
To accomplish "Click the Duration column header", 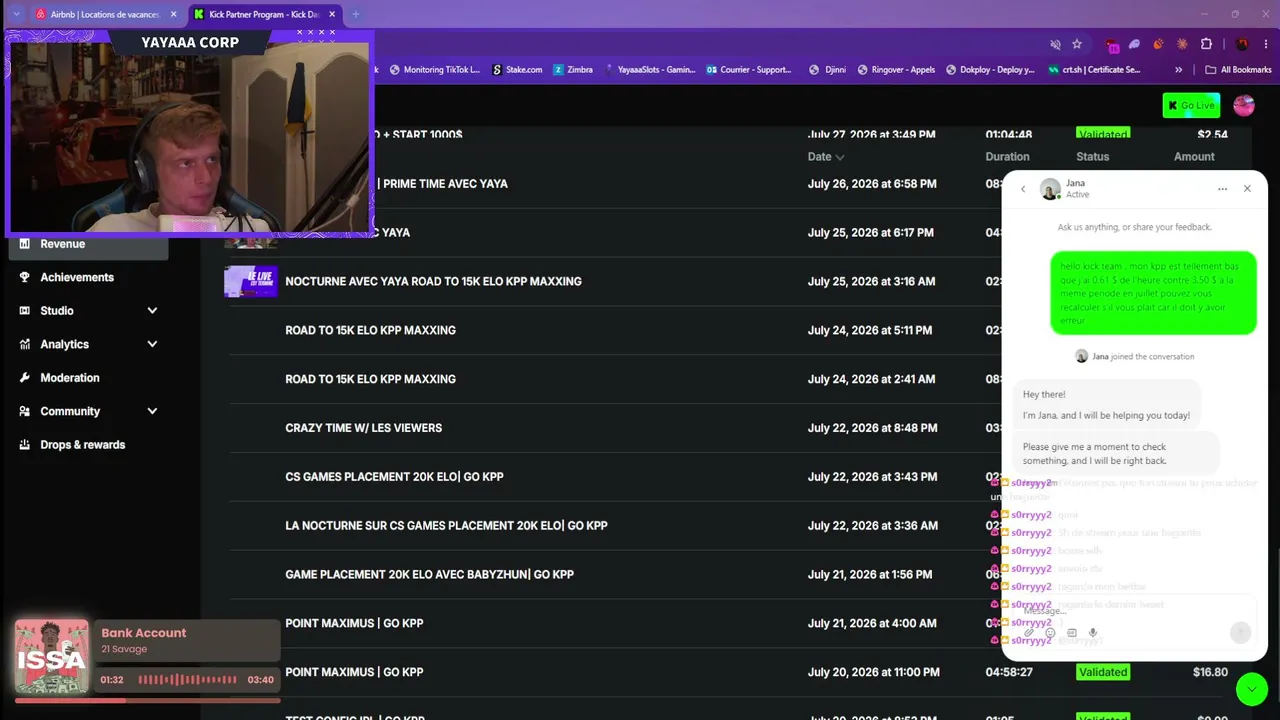I will tap(1007, 157).
